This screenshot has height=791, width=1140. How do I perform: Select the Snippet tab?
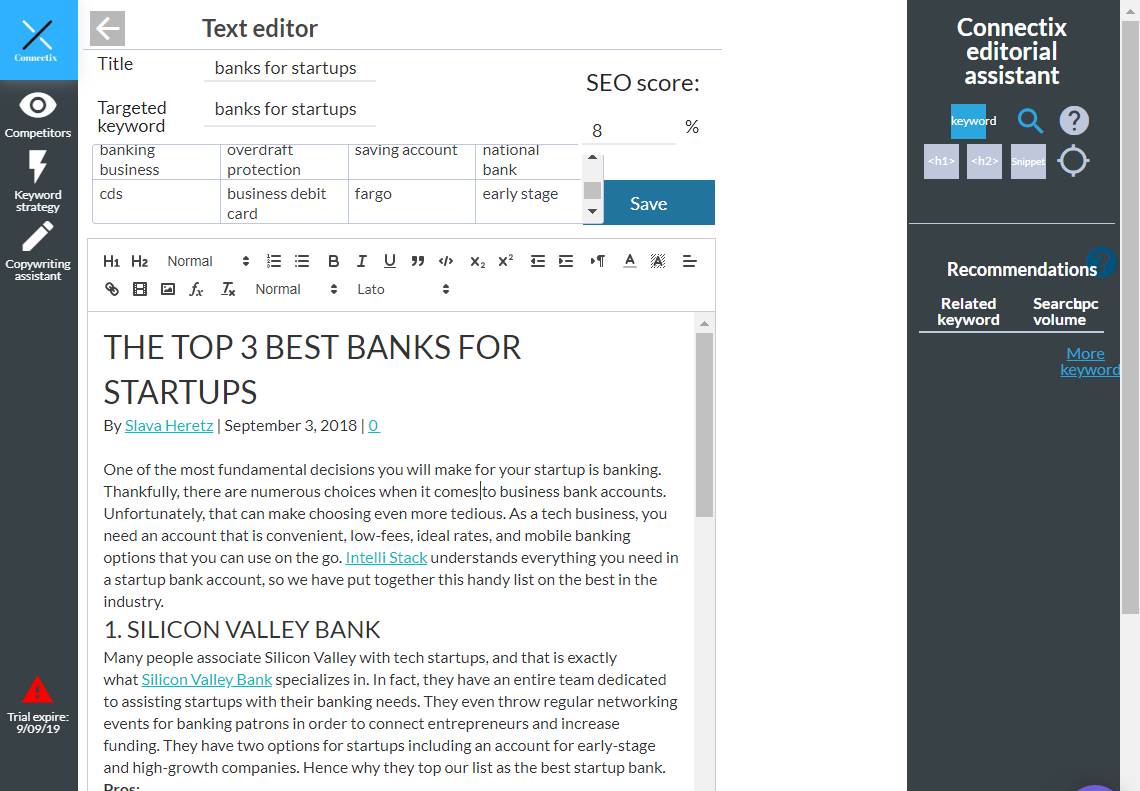pos(1028,161)
